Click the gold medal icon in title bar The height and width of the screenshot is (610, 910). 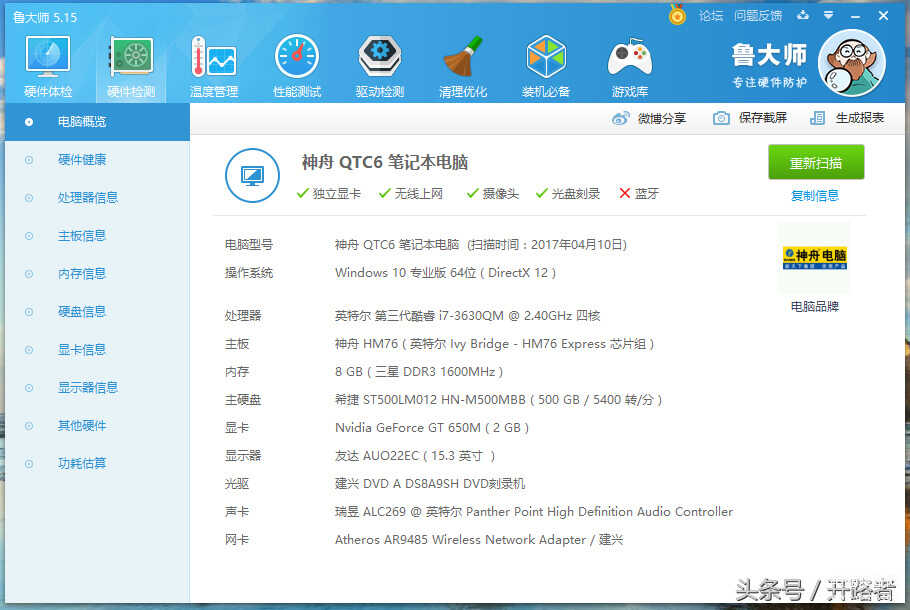tap(677, 15)
